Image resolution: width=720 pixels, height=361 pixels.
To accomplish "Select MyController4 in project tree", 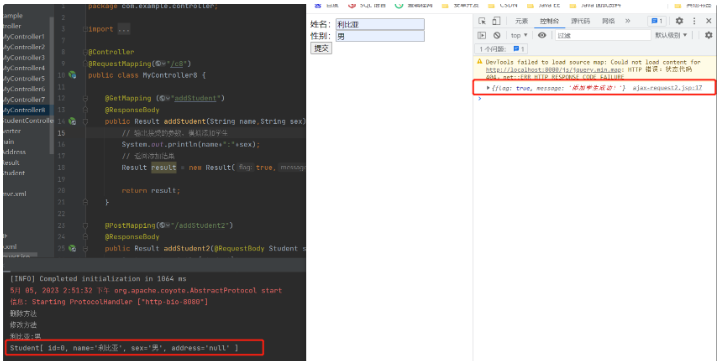I will (x=24, y=68).
